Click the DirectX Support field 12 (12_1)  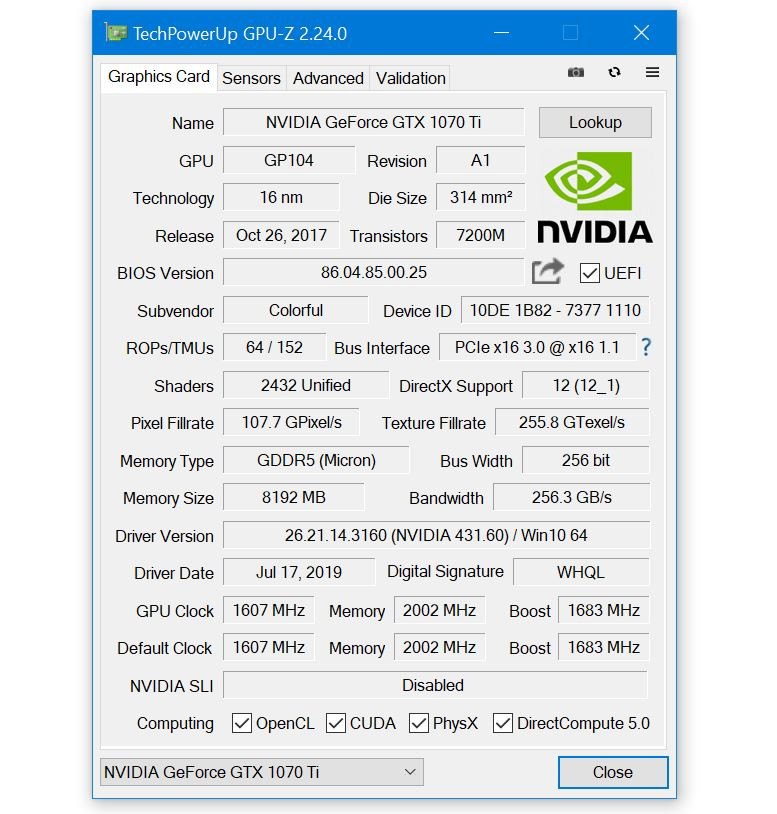pos(586,385)
